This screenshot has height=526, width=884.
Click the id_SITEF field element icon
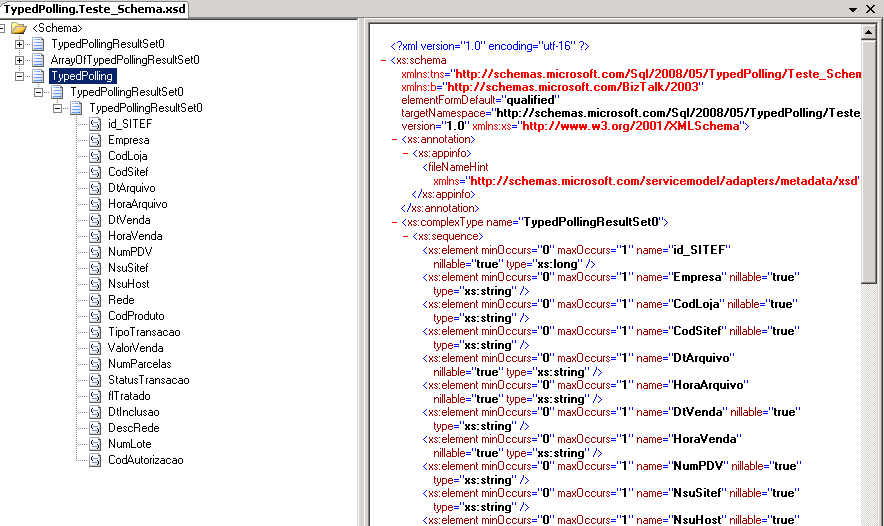(x=95, y=124)
